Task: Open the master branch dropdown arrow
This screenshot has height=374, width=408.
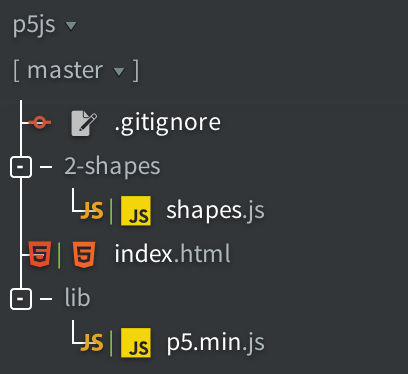Action: click(119, 71)
